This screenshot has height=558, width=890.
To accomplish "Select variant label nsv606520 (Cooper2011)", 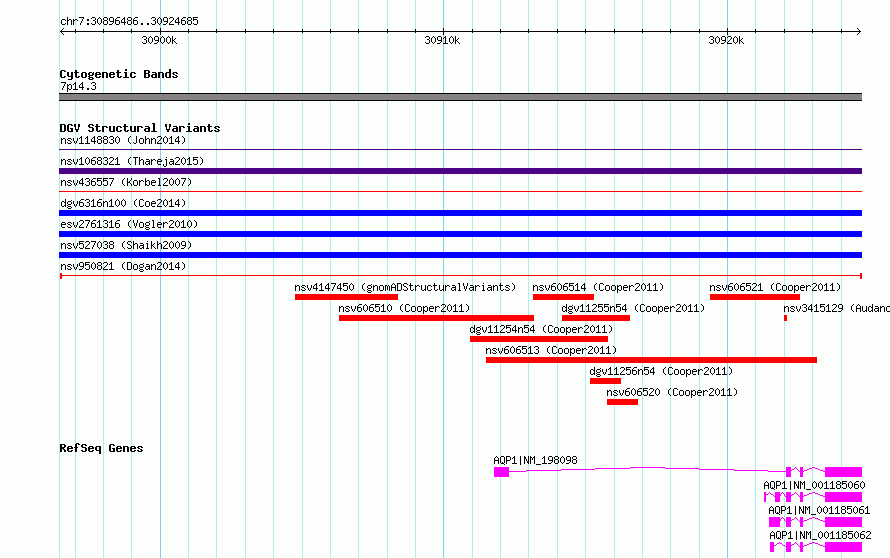I will pos(672,392).
